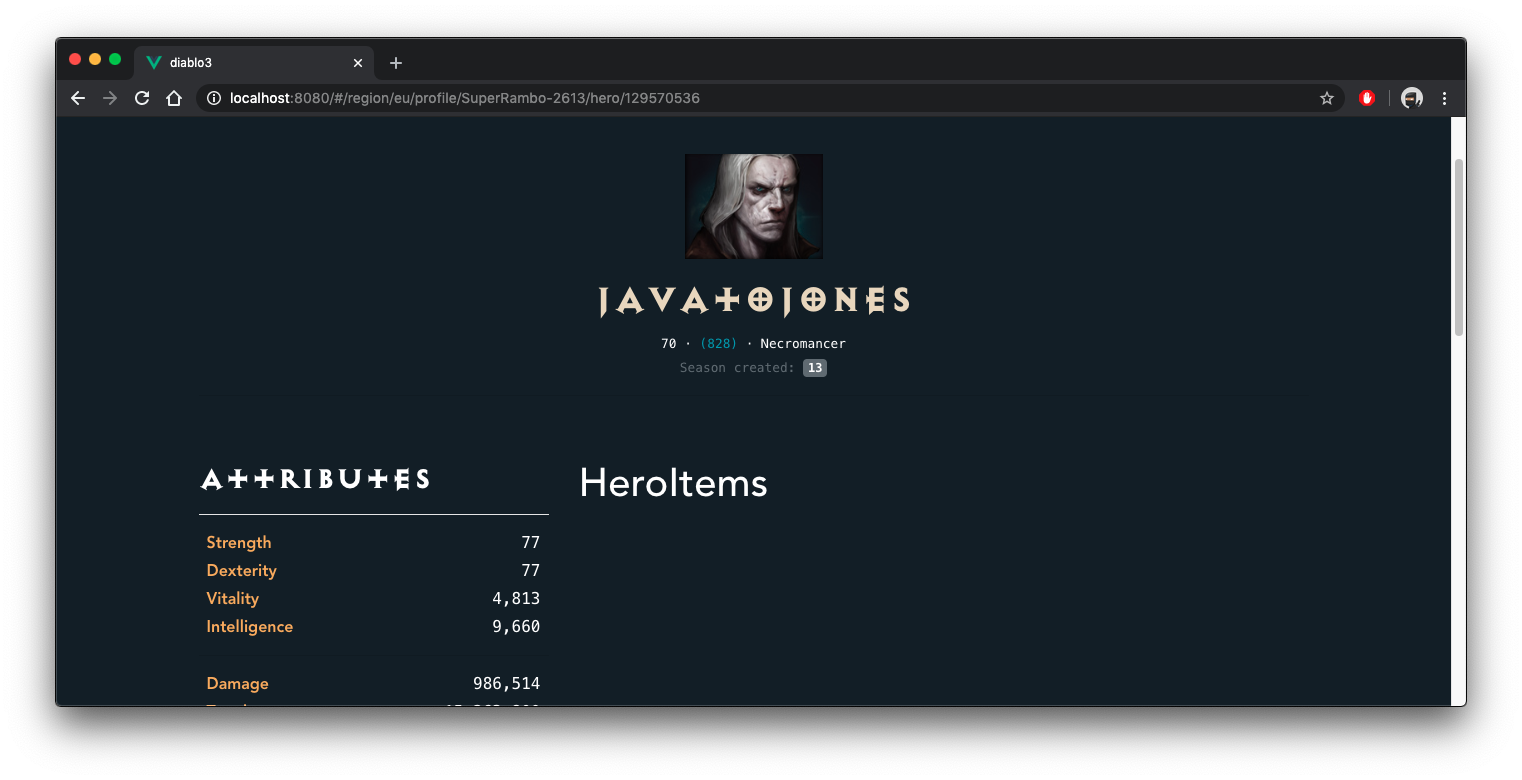Click the paragon level (828)
The image size is (1522, 780).
point(718,344)
